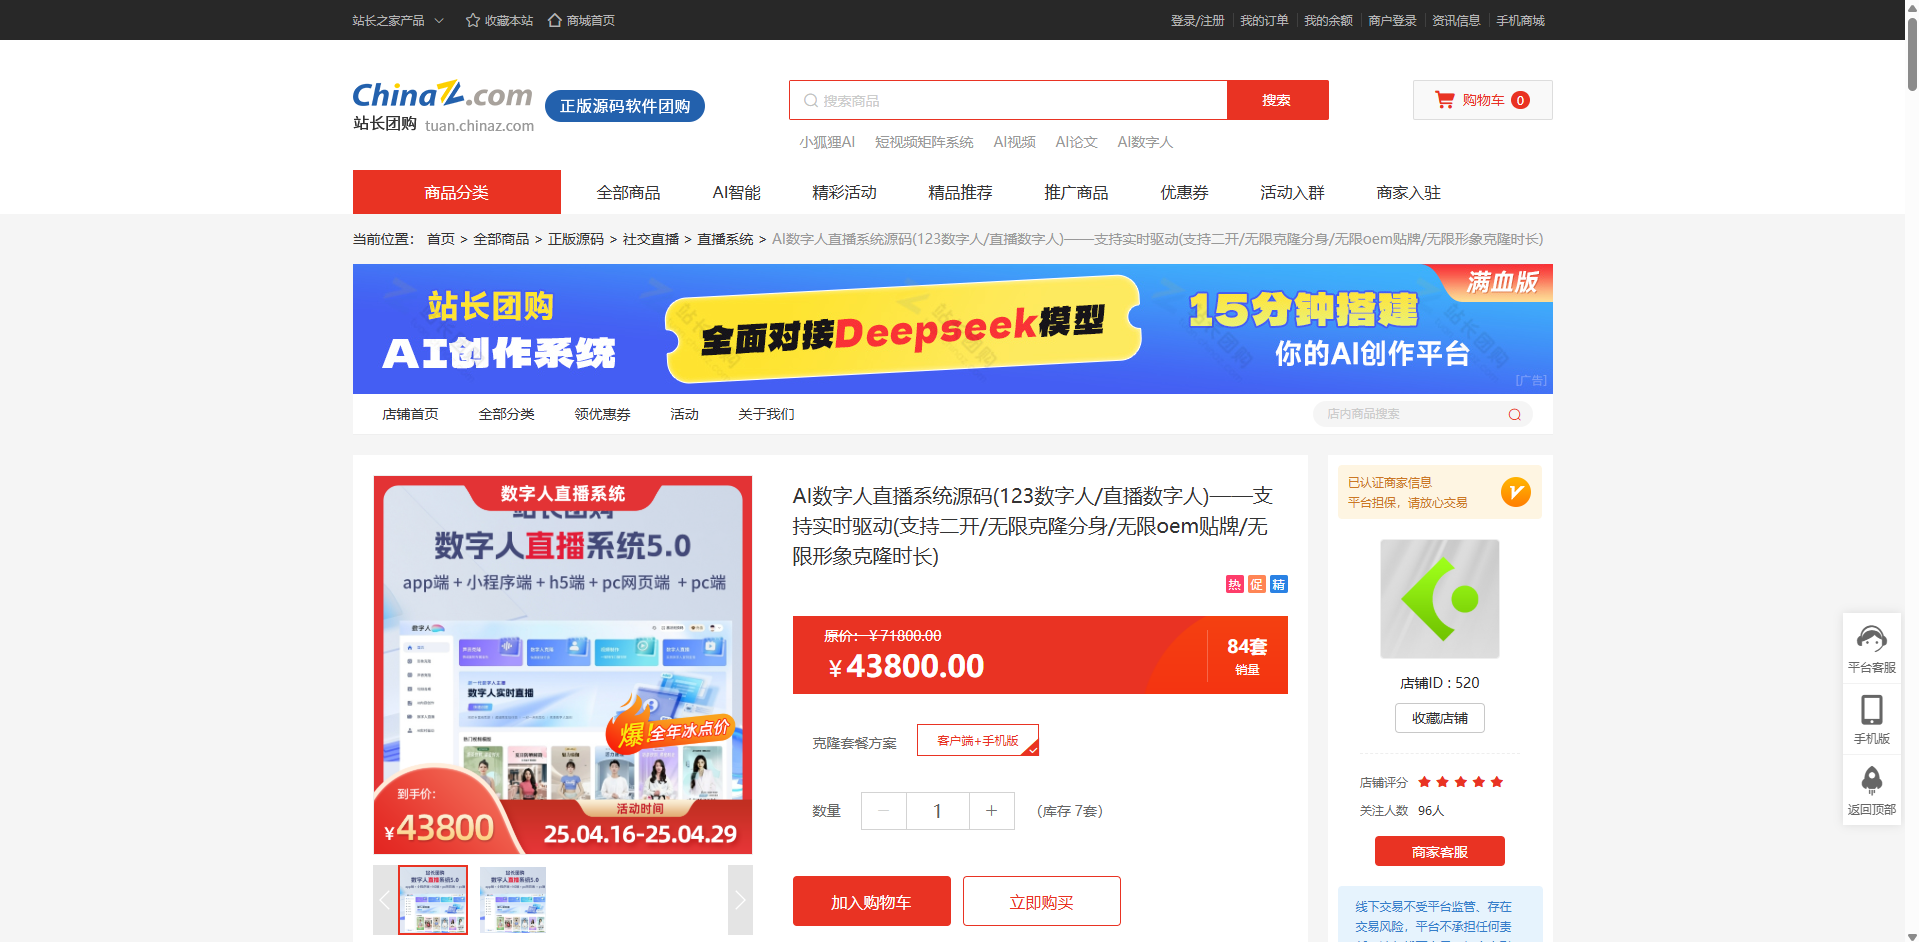
Task: Click the AI数字人 hot search keyword
Action: click(1146, 142)
